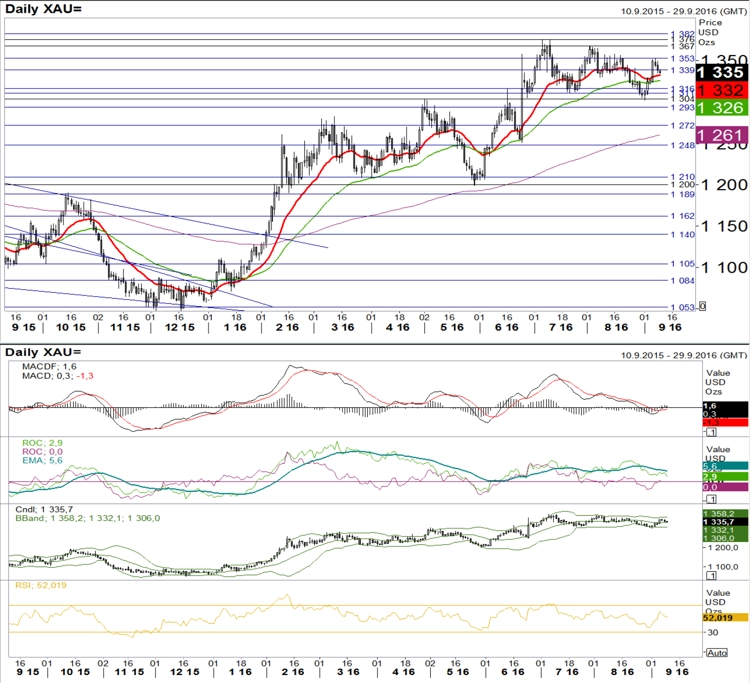Image resolution: width=750 pixels, height=683 pixels.
Task: Click the green ROC; 2,9 legend label
Action: pyautogui.click(x=42, y=443)
